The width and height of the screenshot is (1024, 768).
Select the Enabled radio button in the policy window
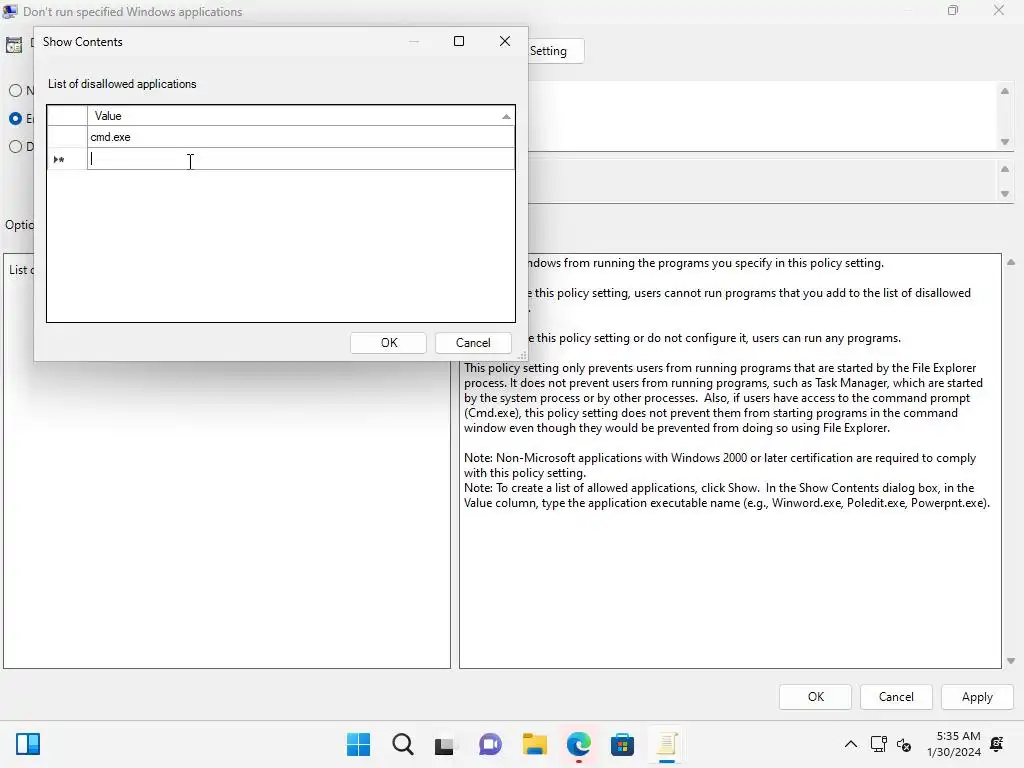[16, 119]
